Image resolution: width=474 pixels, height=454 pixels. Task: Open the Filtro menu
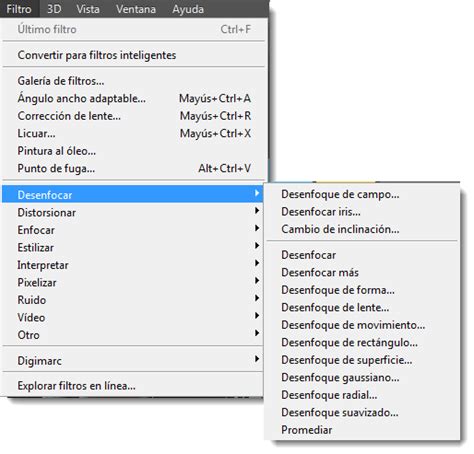tap(19, 9)
